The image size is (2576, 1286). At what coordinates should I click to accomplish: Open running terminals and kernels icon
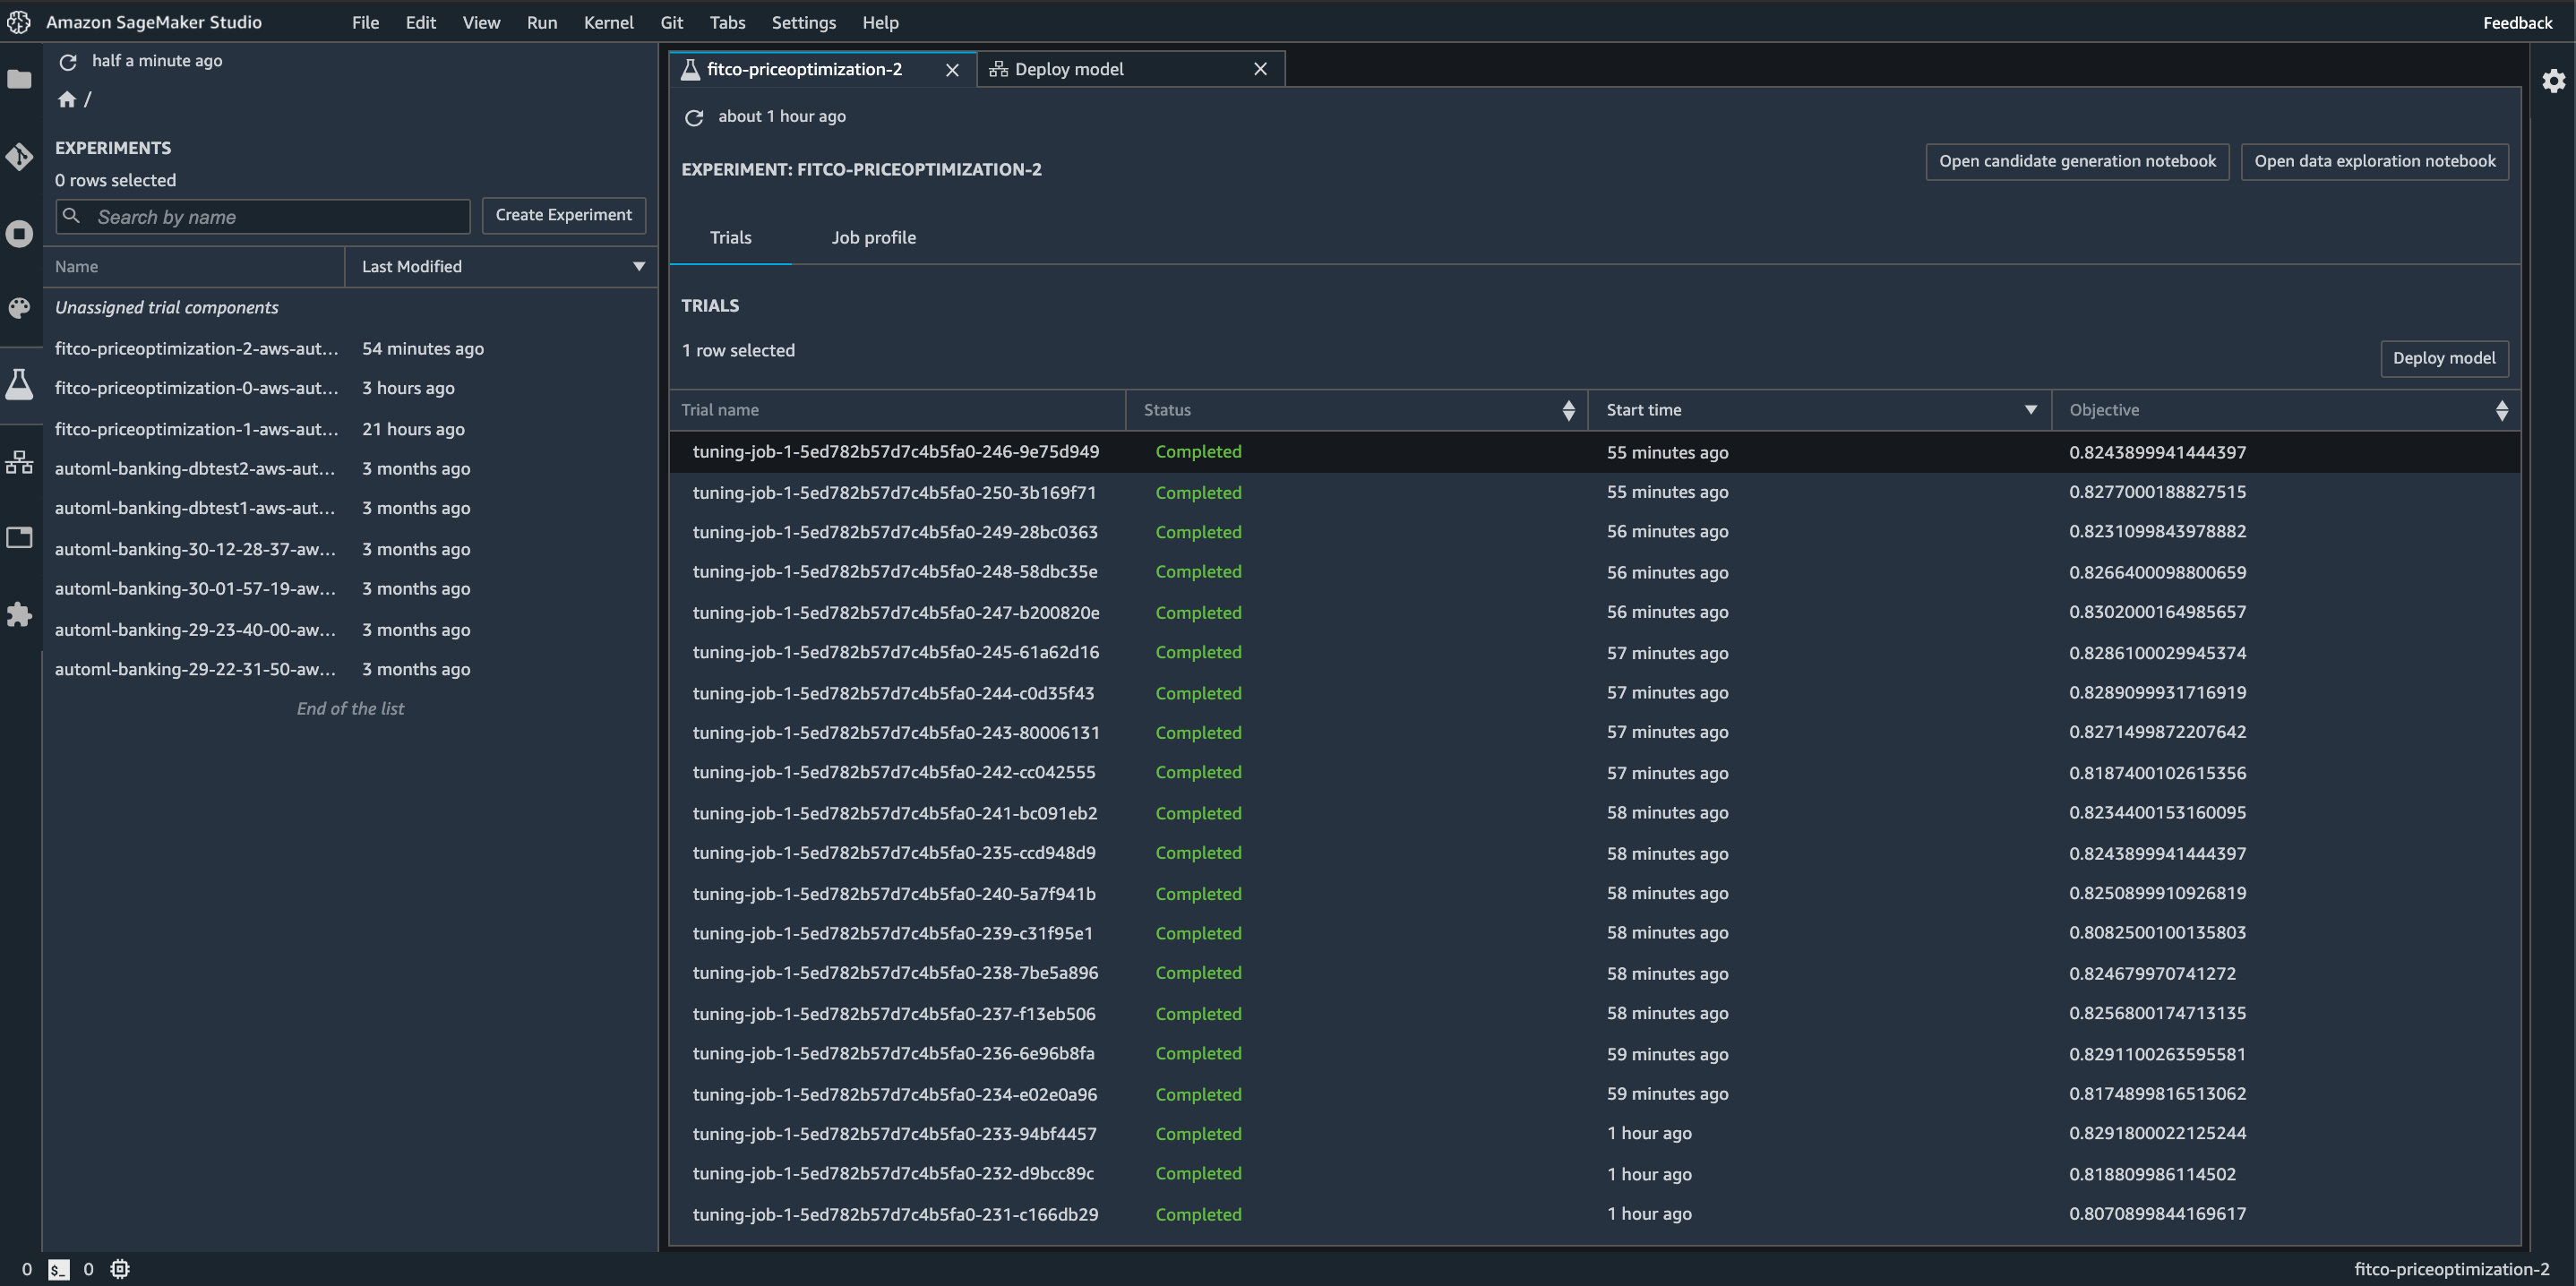[x=19, y=234]
